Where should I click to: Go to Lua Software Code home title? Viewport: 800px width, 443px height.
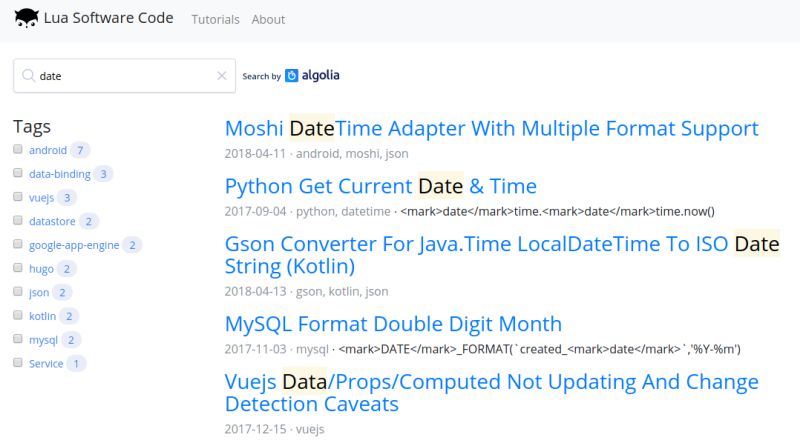109,18
